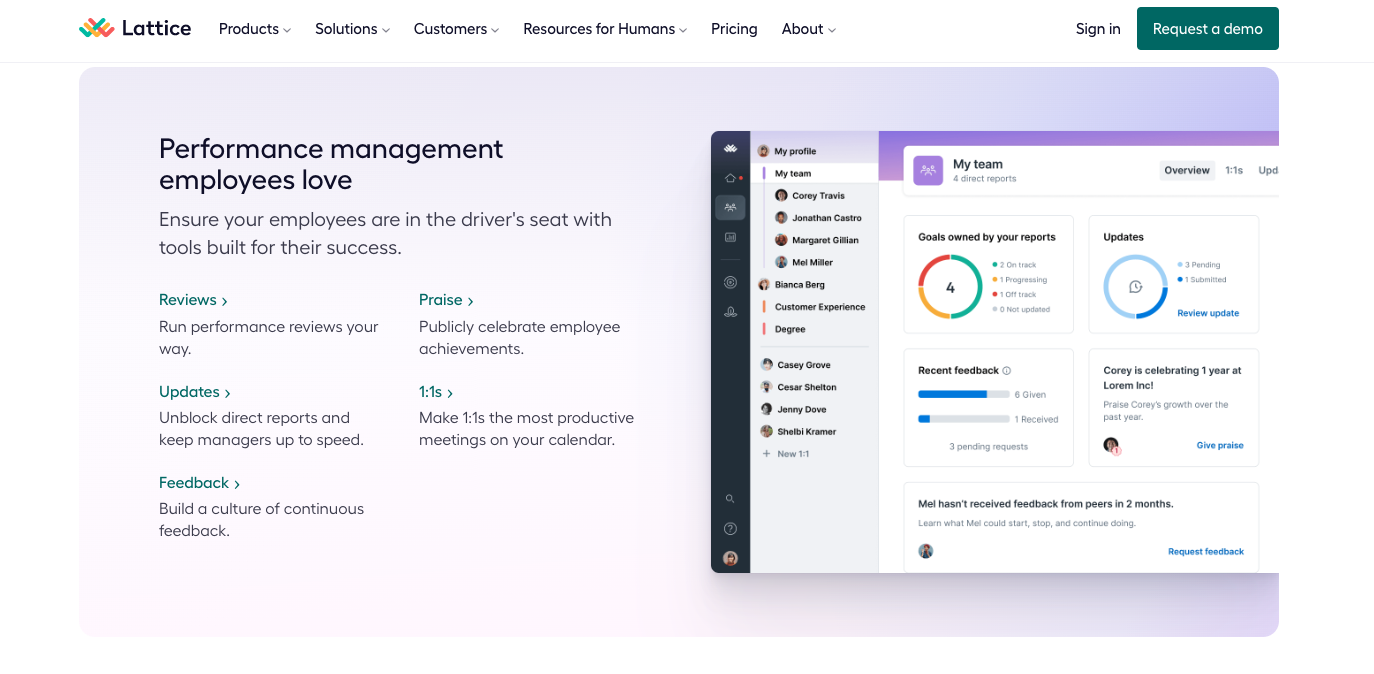The image size is (1374, 674).
Task: Expand the Resources for Humans menu
Action: pyautogui.click(x=605, y=29)
